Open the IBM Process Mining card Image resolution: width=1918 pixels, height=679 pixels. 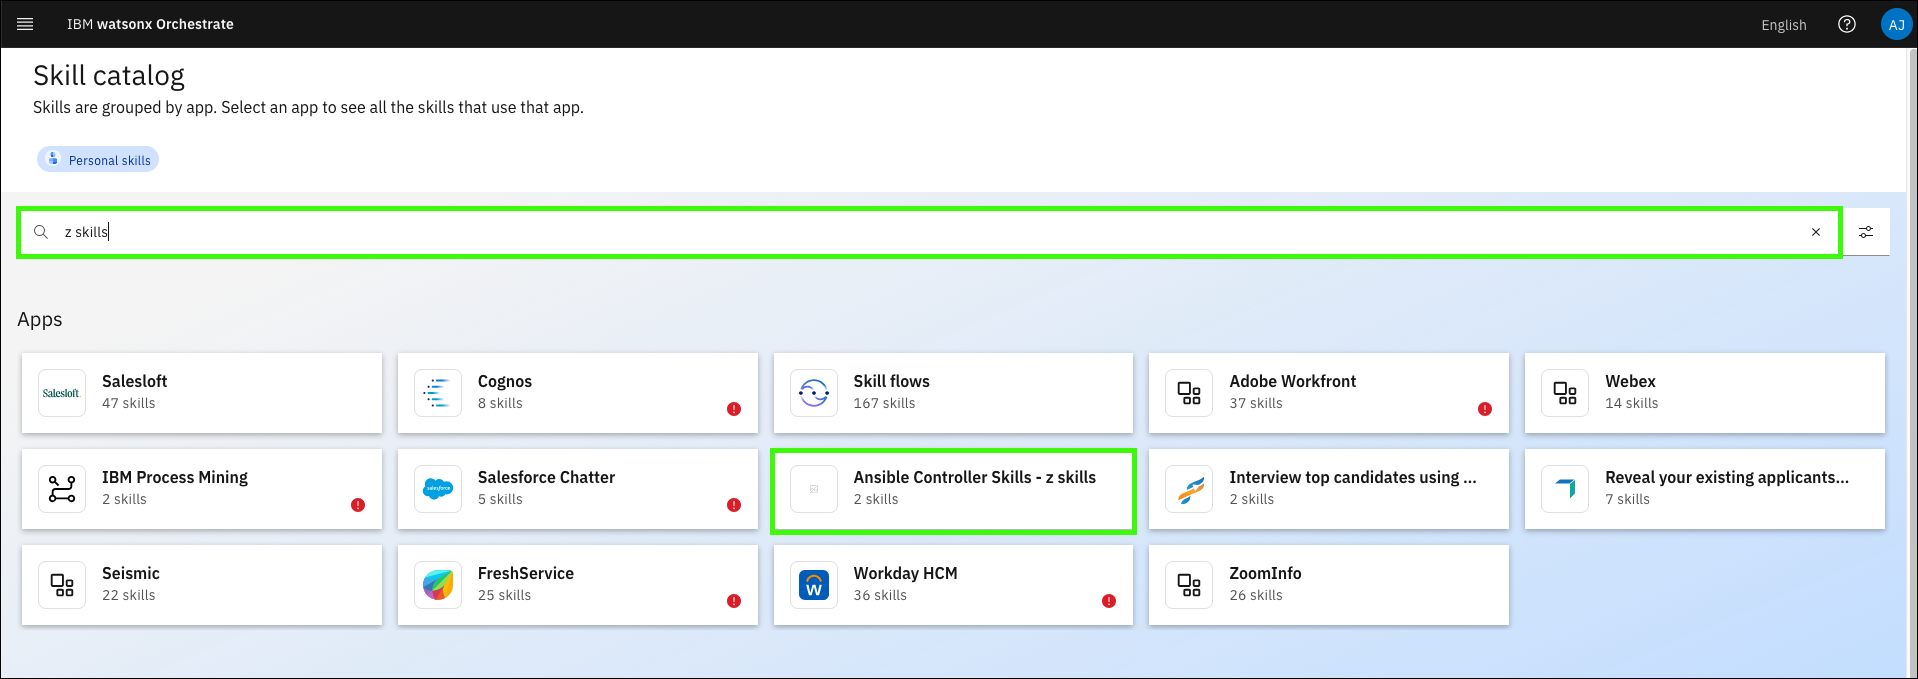coord(202,489)
